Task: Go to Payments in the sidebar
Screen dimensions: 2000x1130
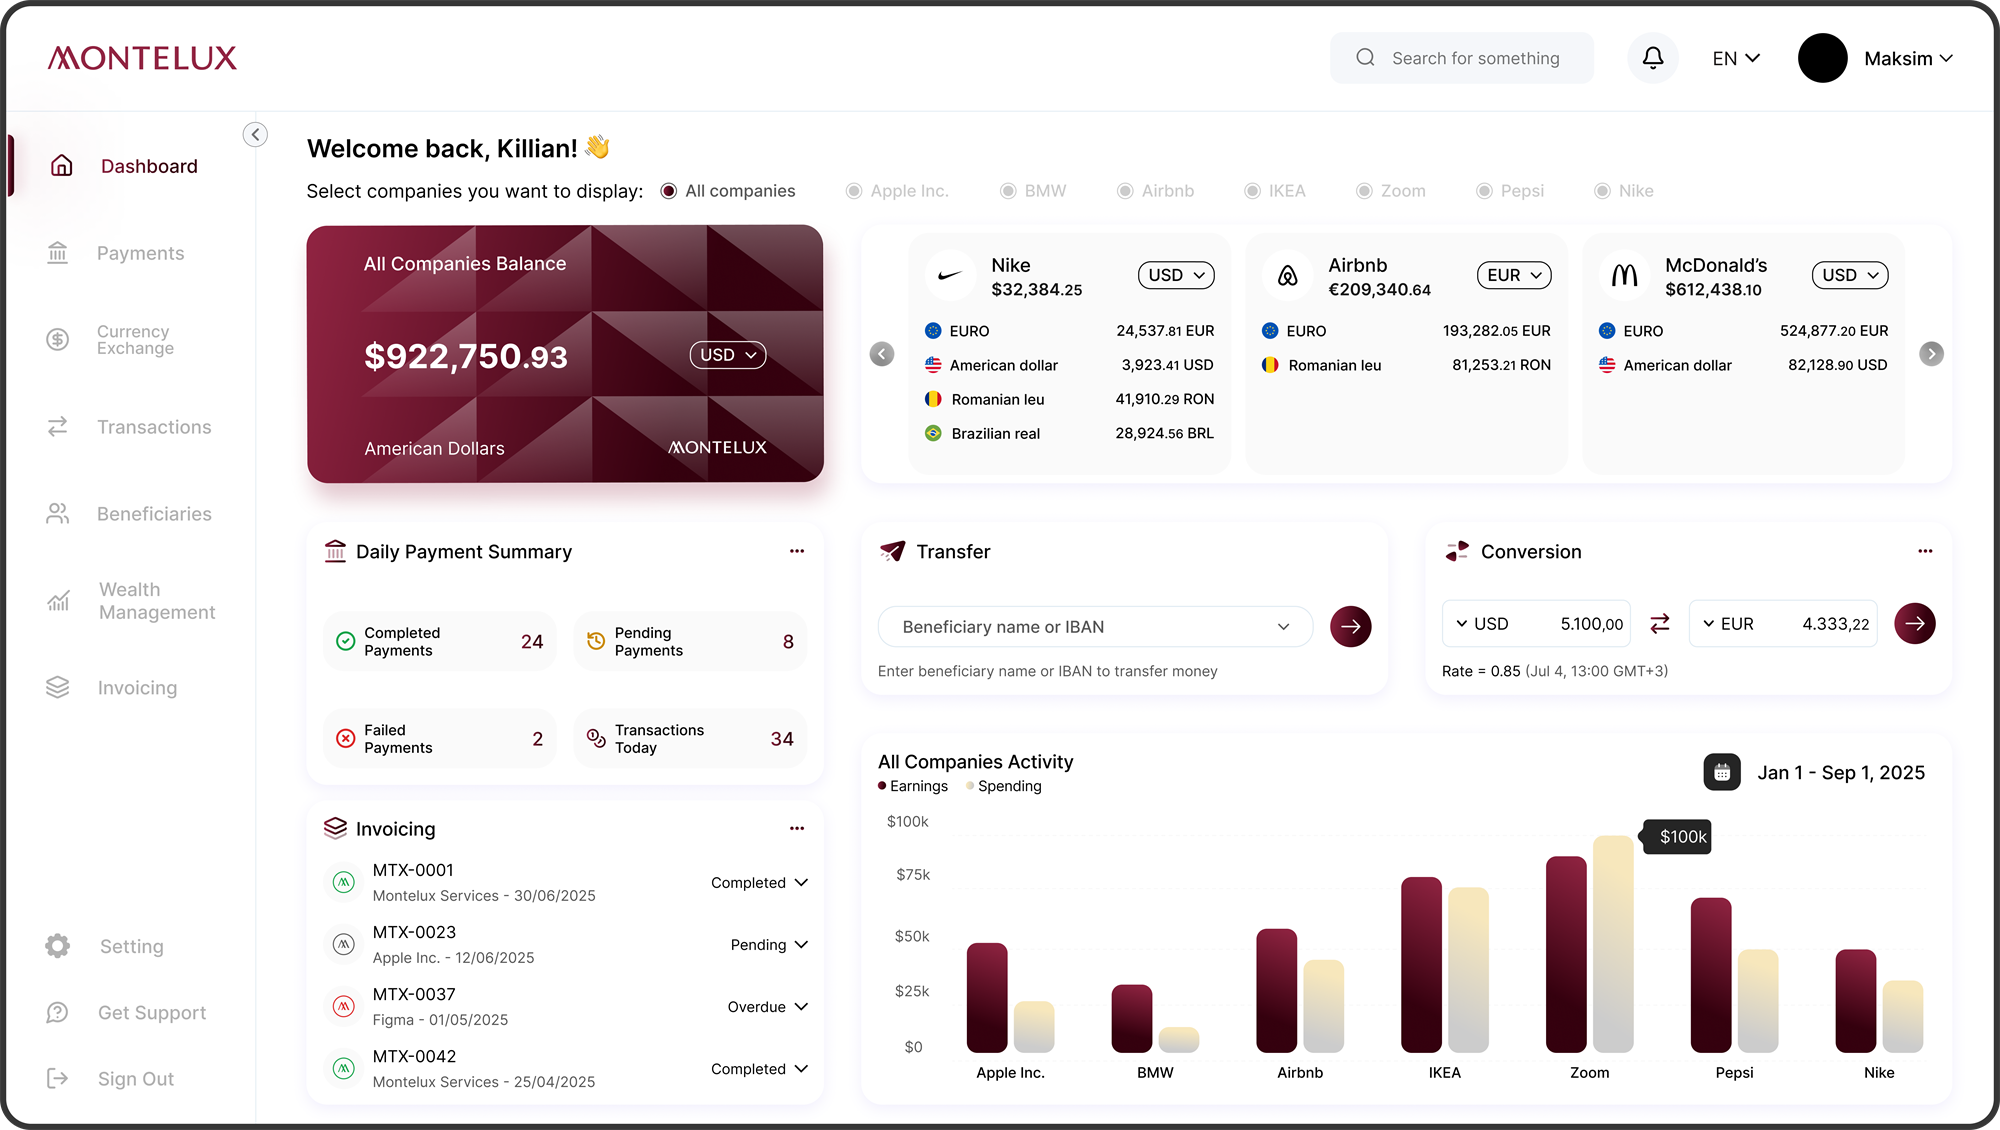Action: click(x=116, y=253)
